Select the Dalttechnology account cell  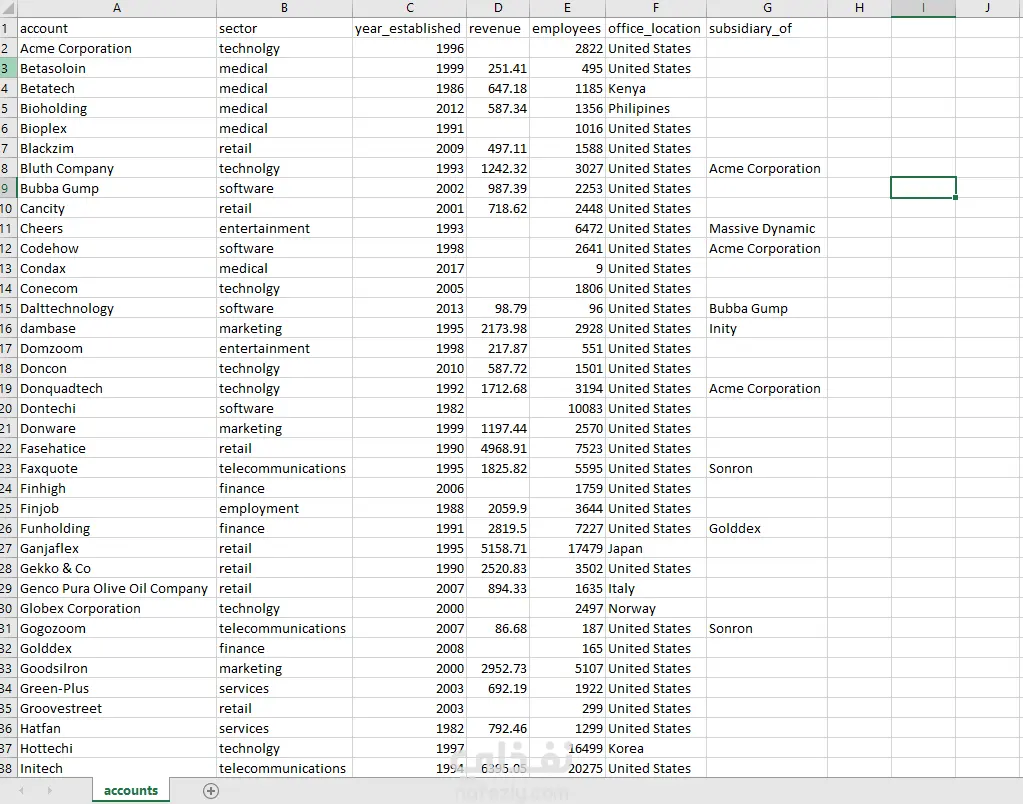click(x=117, y=309)
